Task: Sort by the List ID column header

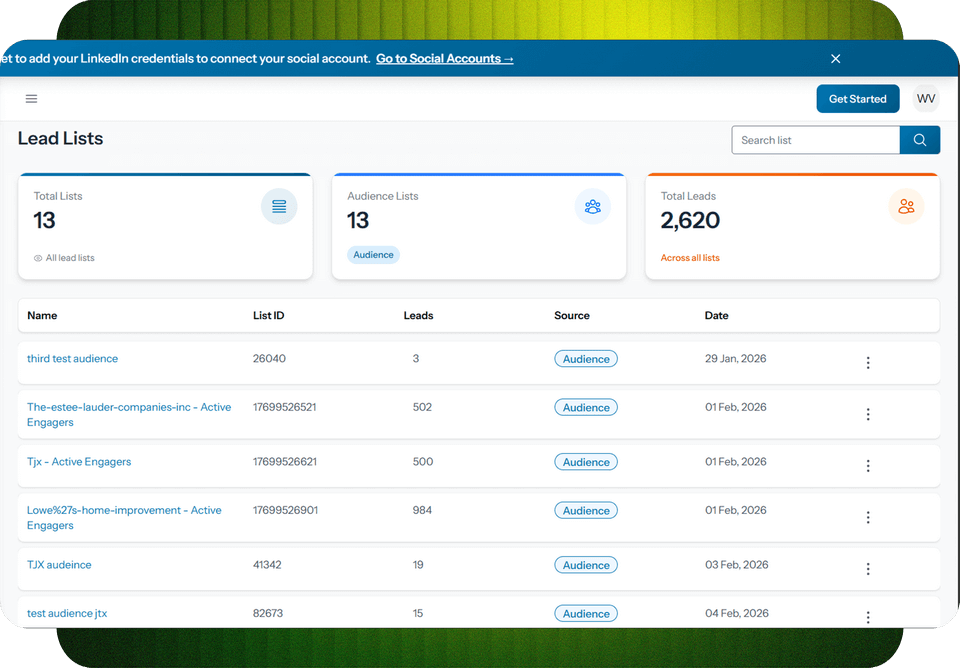Action: pyautogui.click(x=269, y=315)
